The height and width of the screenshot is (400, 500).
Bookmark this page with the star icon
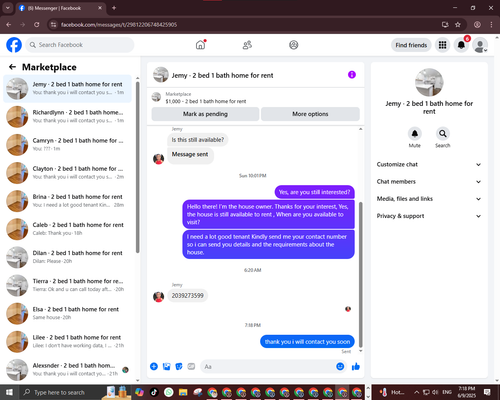(x=458, y=25)
